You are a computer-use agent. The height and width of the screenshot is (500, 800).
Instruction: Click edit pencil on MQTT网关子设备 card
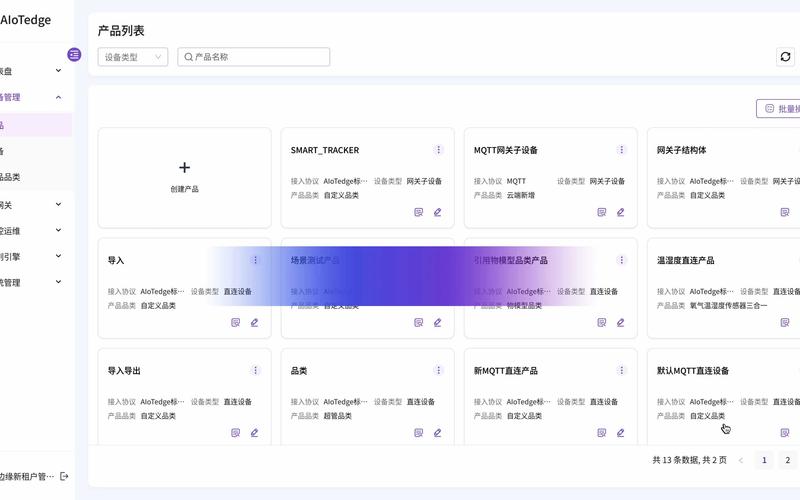(620, 212)
